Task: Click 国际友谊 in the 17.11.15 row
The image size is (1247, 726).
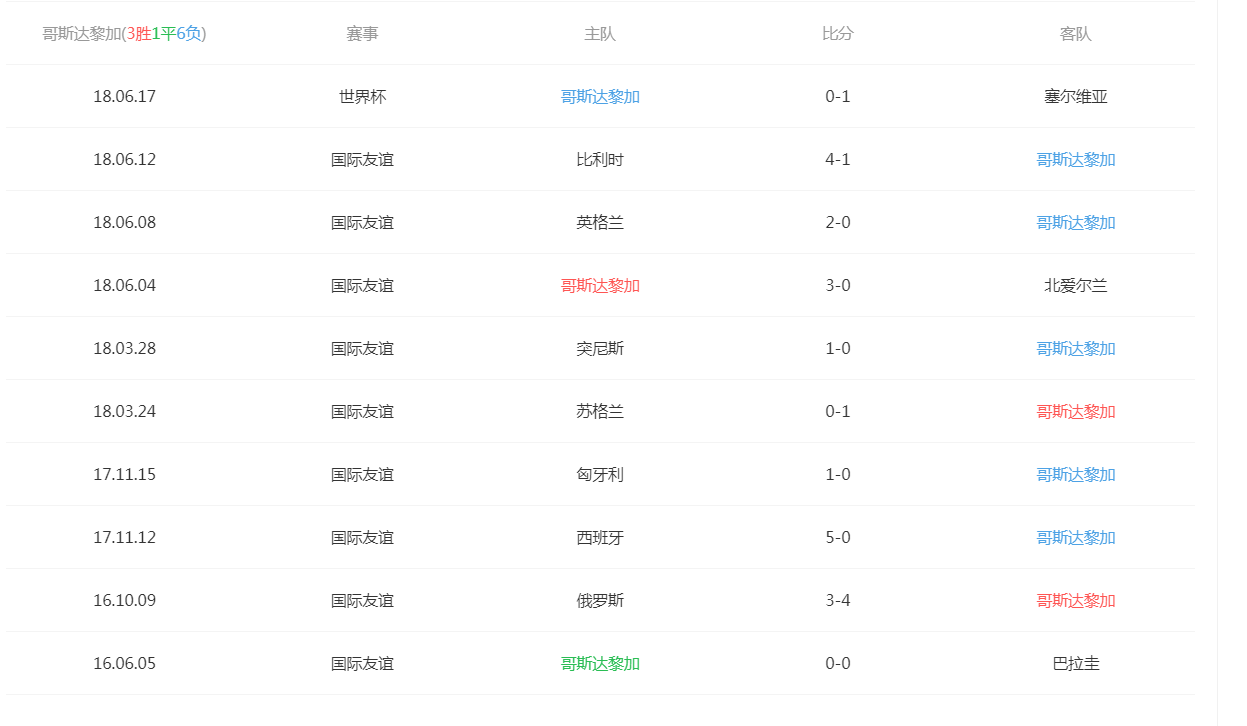Action: point(362,475)
